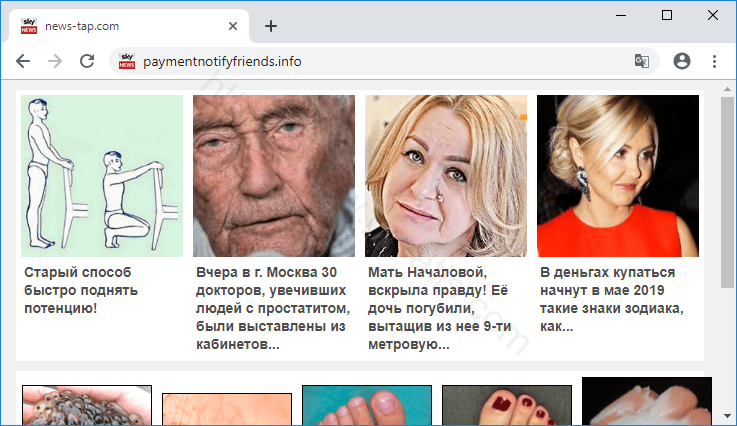Close the news-tap.com tab
This screenshot has width=737, height=426.
[x=233, y=26]
